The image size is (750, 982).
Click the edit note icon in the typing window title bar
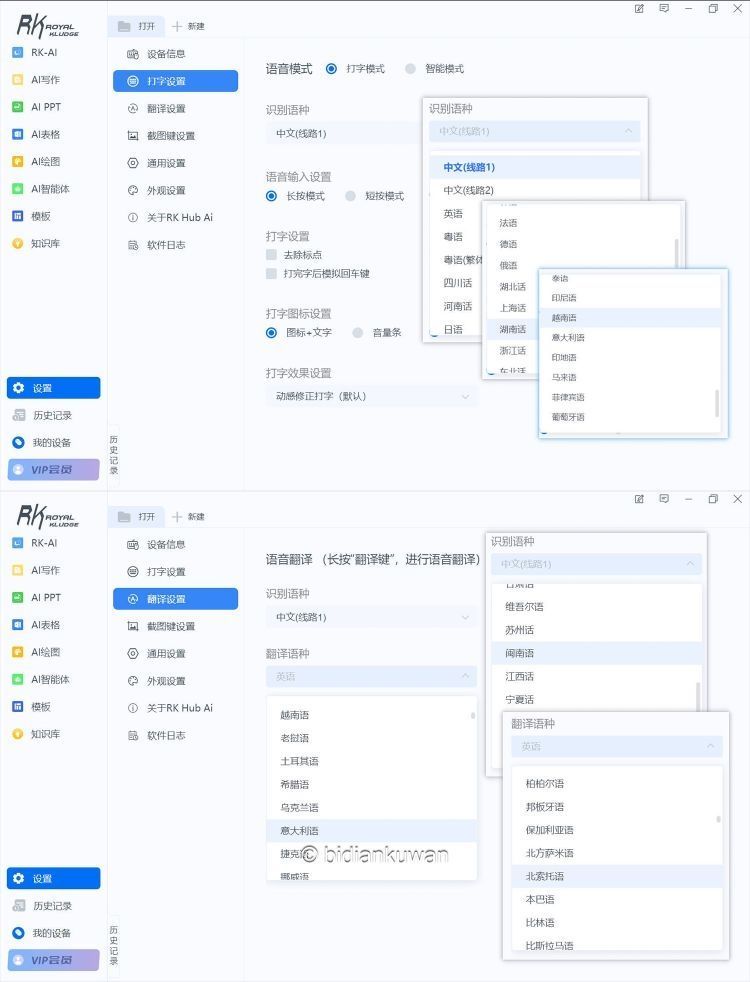pos(639,9)
